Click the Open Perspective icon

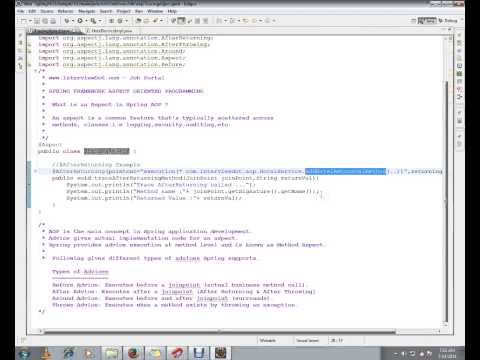pyautogui.click(x=414, y=21)
